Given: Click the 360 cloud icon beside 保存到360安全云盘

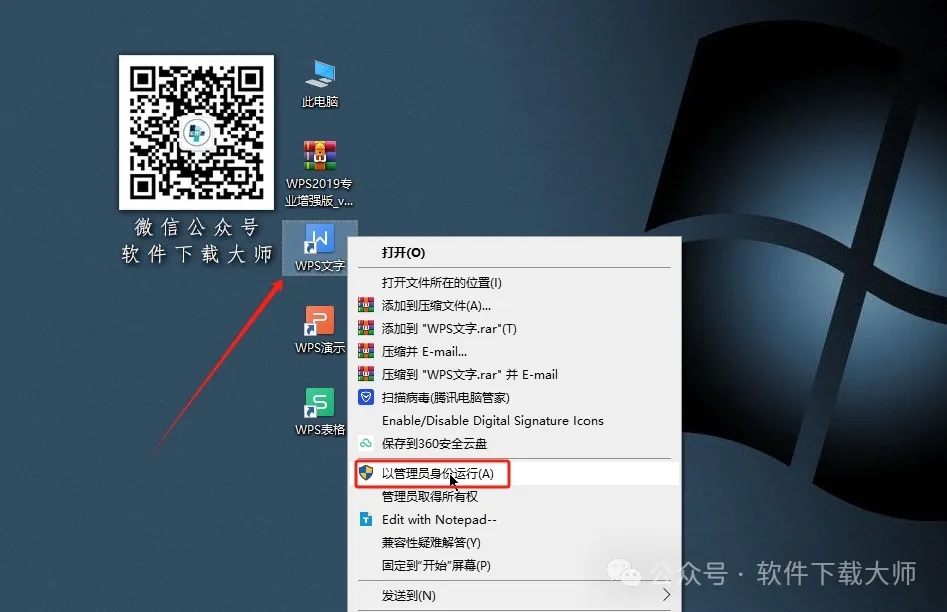Looking at the screenshot, I should point(367,444).
